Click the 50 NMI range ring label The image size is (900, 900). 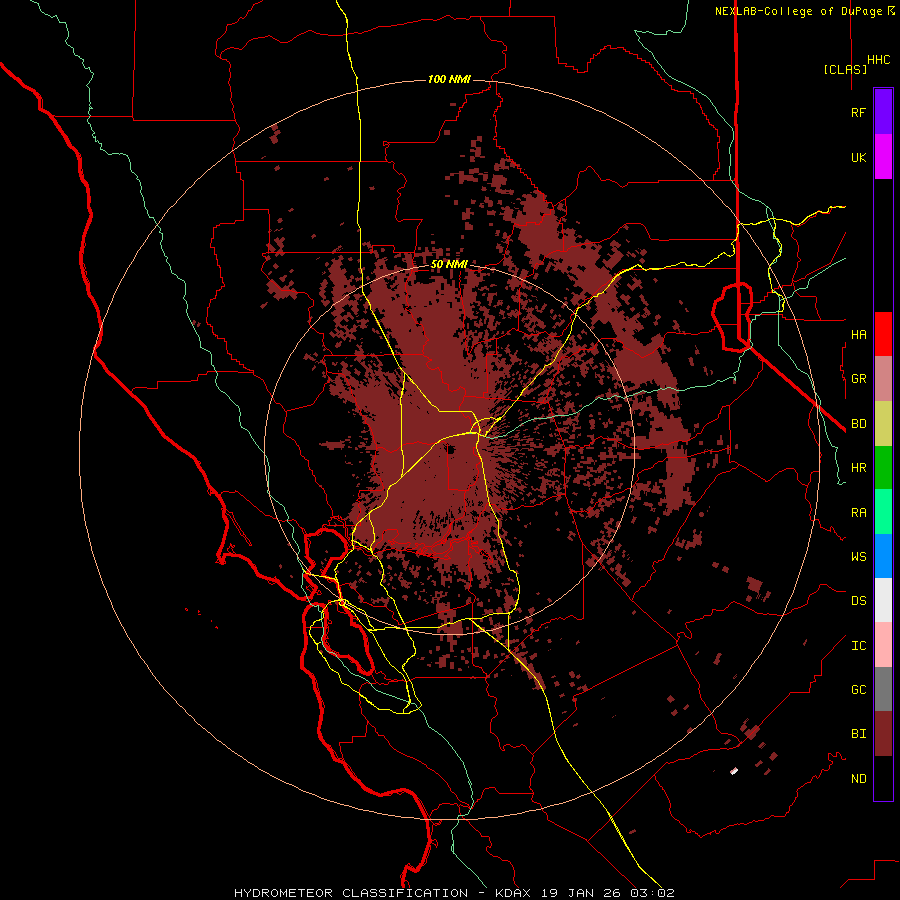pyautogui.click(x=449, y=265)
